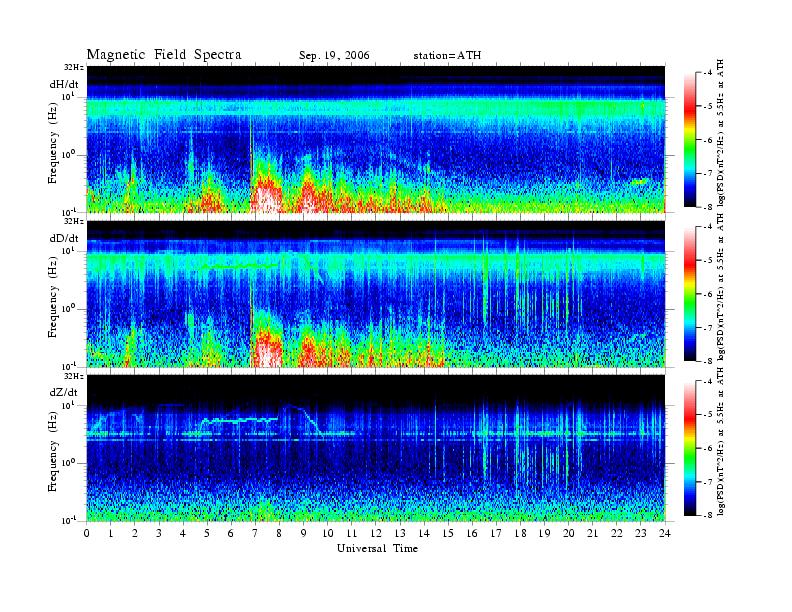Click the hour "4" tick label on the time axis
Screen dimensions: 792x612
[x=183, y=533]
